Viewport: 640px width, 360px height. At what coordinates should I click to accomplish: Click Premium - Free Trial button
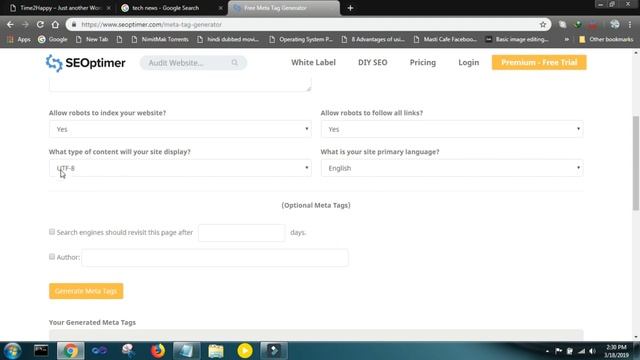coord(539,62)
